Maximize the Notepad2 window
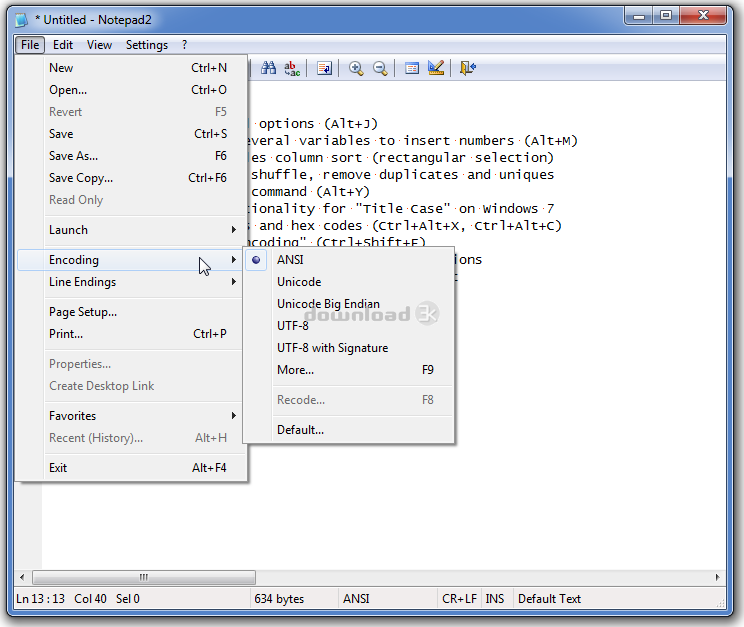The image size is (744, 627). (666, 16)
